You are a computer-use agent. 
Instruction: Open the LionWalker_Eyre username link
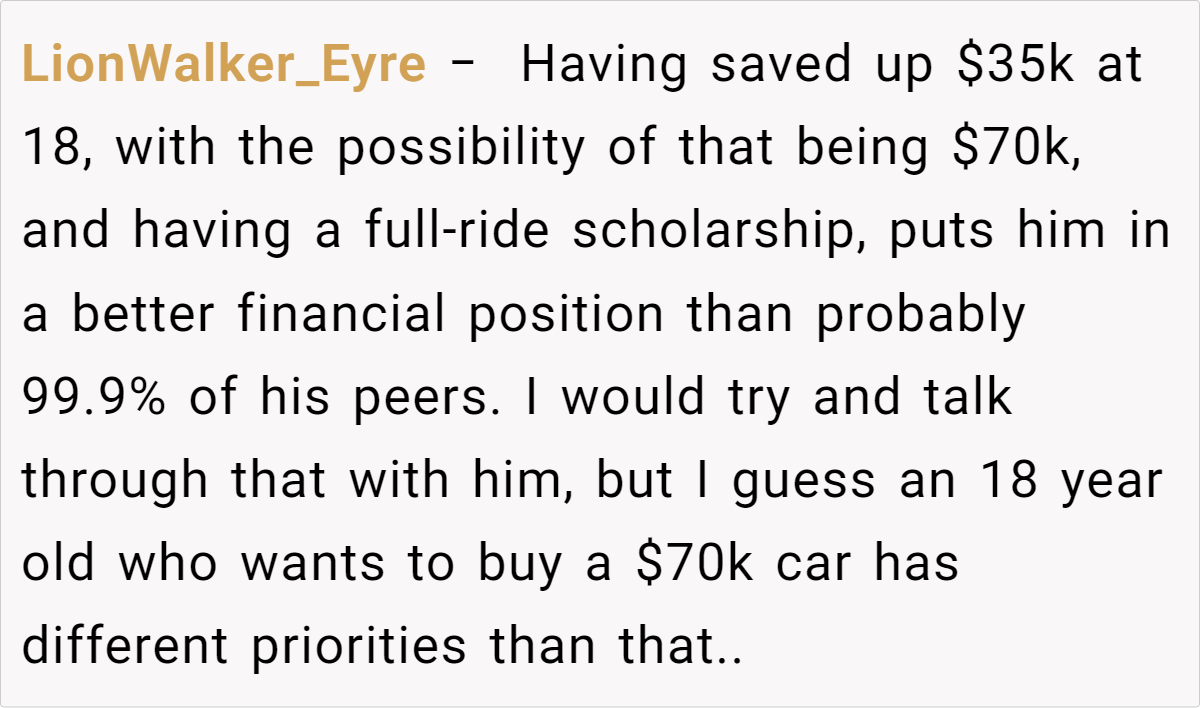click(223, 66)
